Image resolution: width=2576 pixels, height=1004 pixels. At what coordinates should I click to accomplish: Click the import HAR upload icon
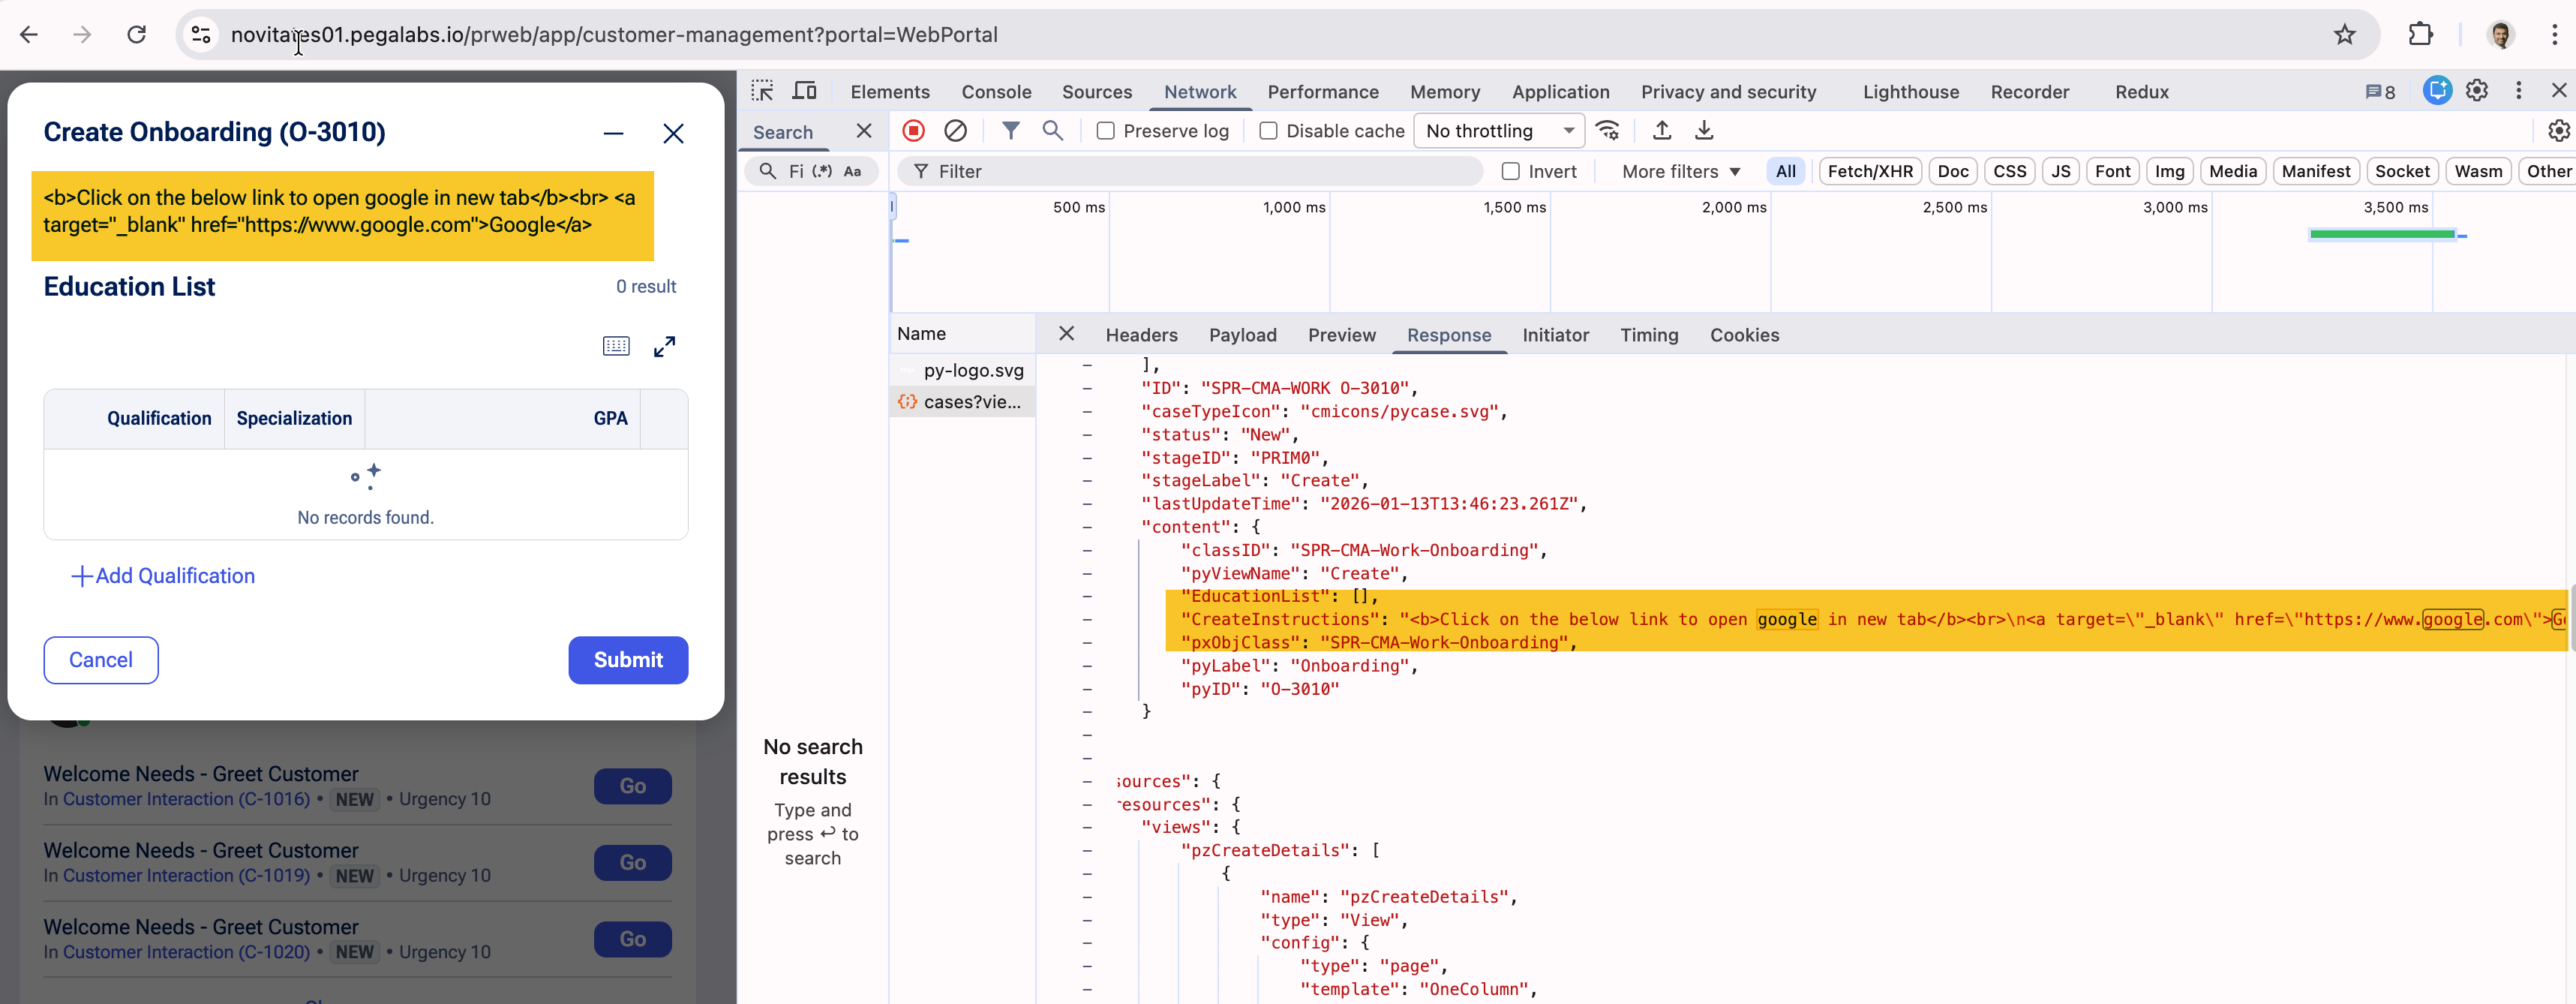pos(1661,131)
